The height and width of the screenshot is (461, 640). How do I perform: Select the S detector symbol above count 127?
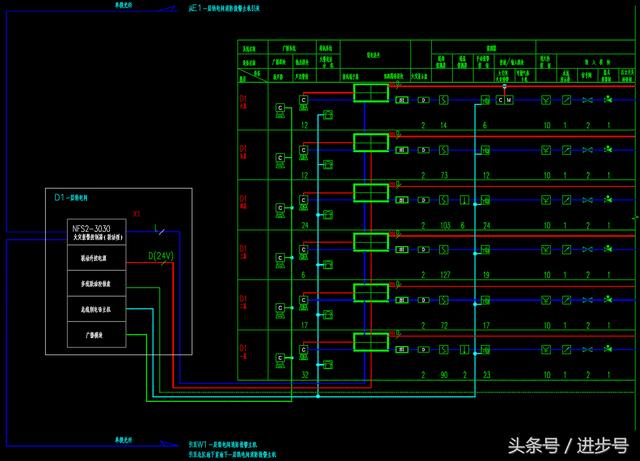[444, 249]
